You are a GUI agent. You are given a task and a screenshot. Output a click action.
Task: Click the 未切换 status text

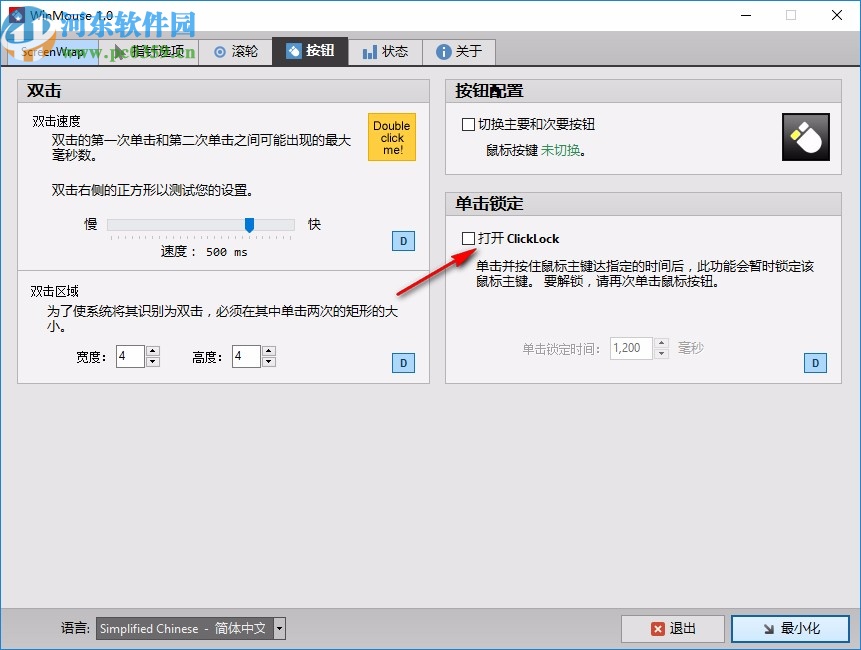[560, 150]
